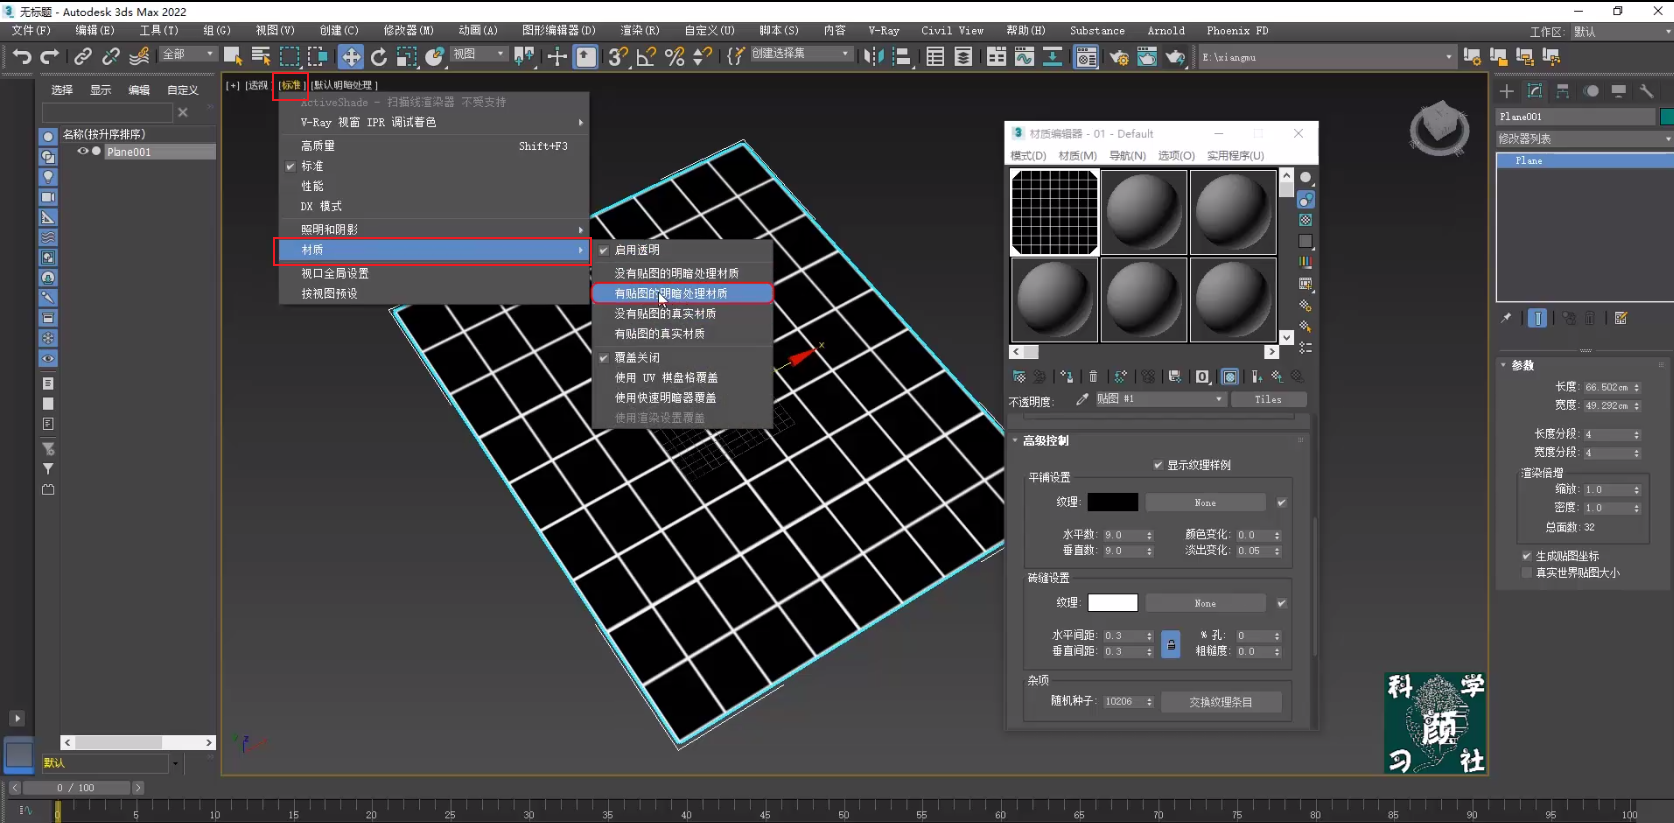Click Reset Map/Material trash icon
Image resolution: width=1674 pixels, height=823 pixels.
1093,377
